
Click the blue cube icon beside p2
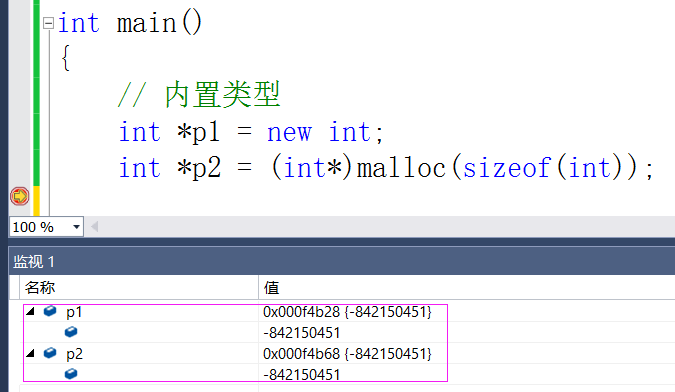coord(50,353)
